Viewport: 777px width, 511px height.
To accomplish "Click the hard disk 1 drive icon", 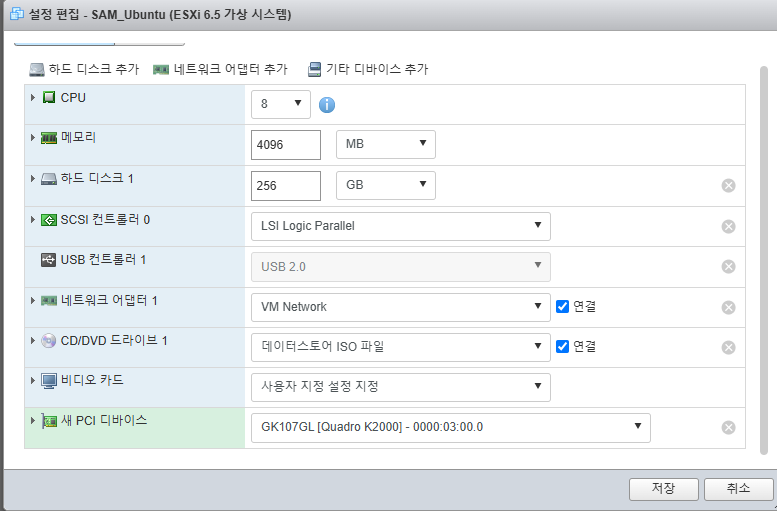I will (49, 178).
